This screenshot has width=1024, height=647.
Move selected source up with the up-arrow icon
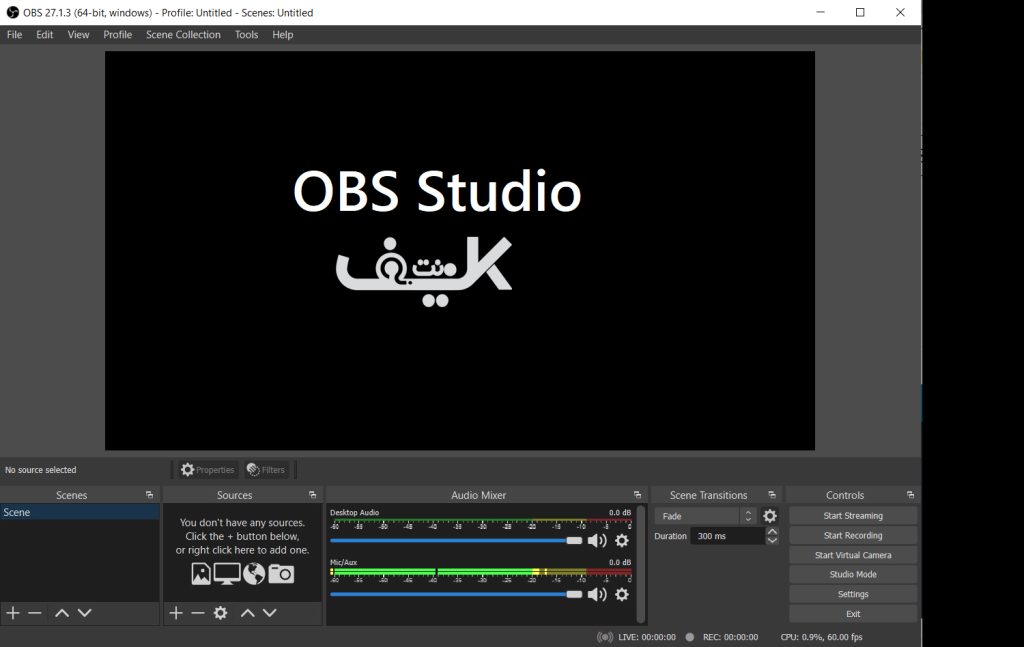pyautogui.click(x=246, y=613)
